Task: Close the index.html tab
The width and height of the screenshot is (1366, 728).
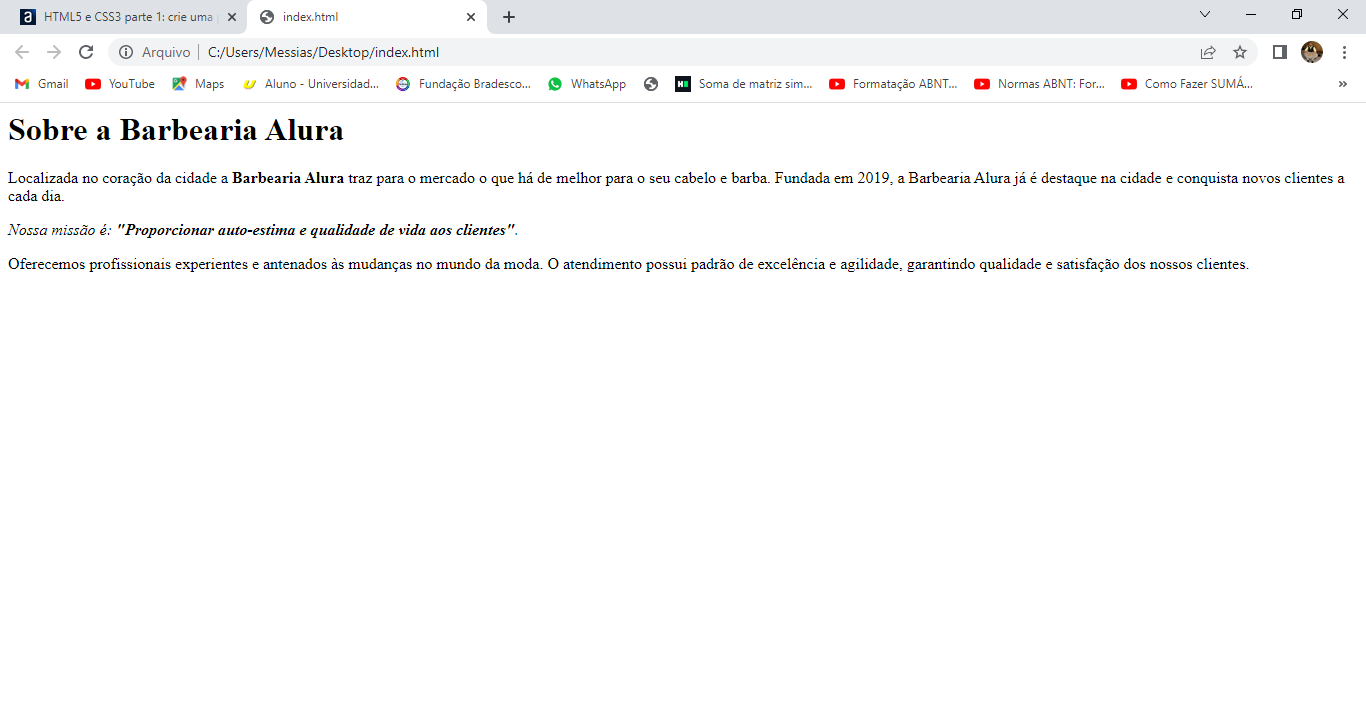Action: [x=471, y=17]
